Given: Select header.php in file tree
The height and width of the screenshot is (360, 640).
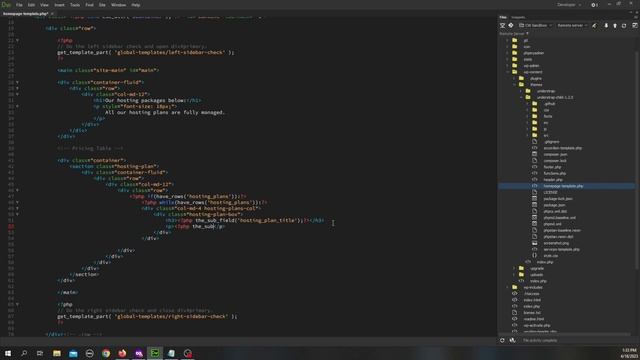Looking at the screenshot, I should [553, 180].
